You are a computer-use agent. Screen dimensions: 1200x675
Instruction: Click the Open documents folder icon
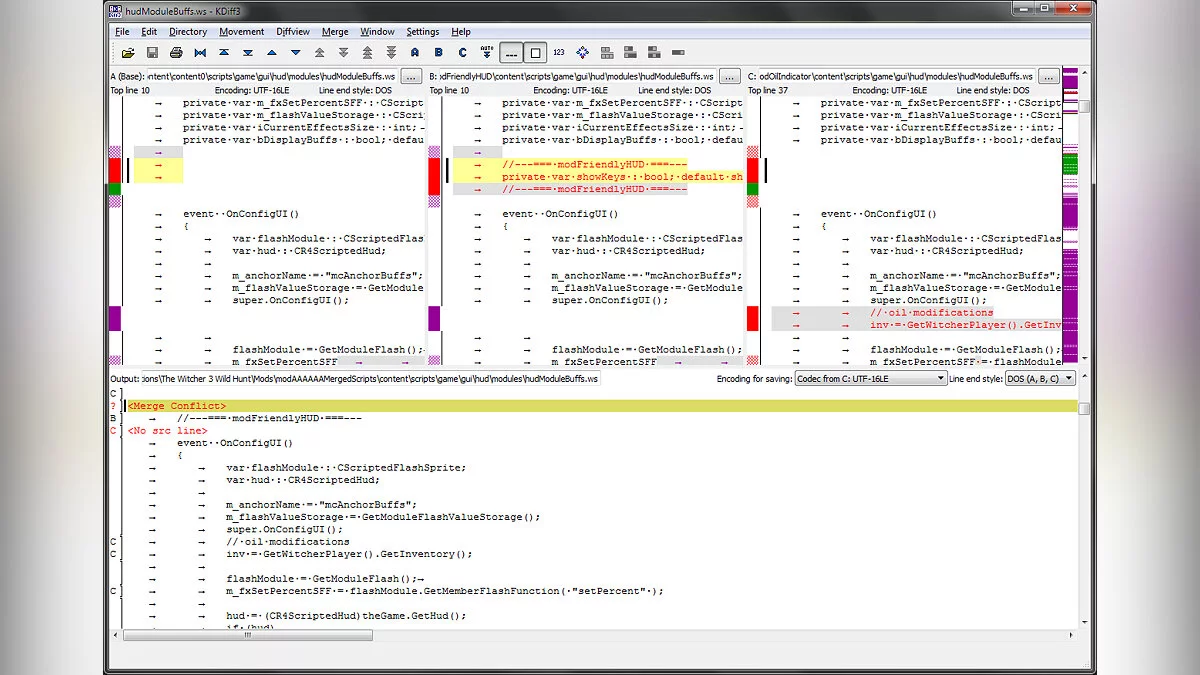[128, 52]
